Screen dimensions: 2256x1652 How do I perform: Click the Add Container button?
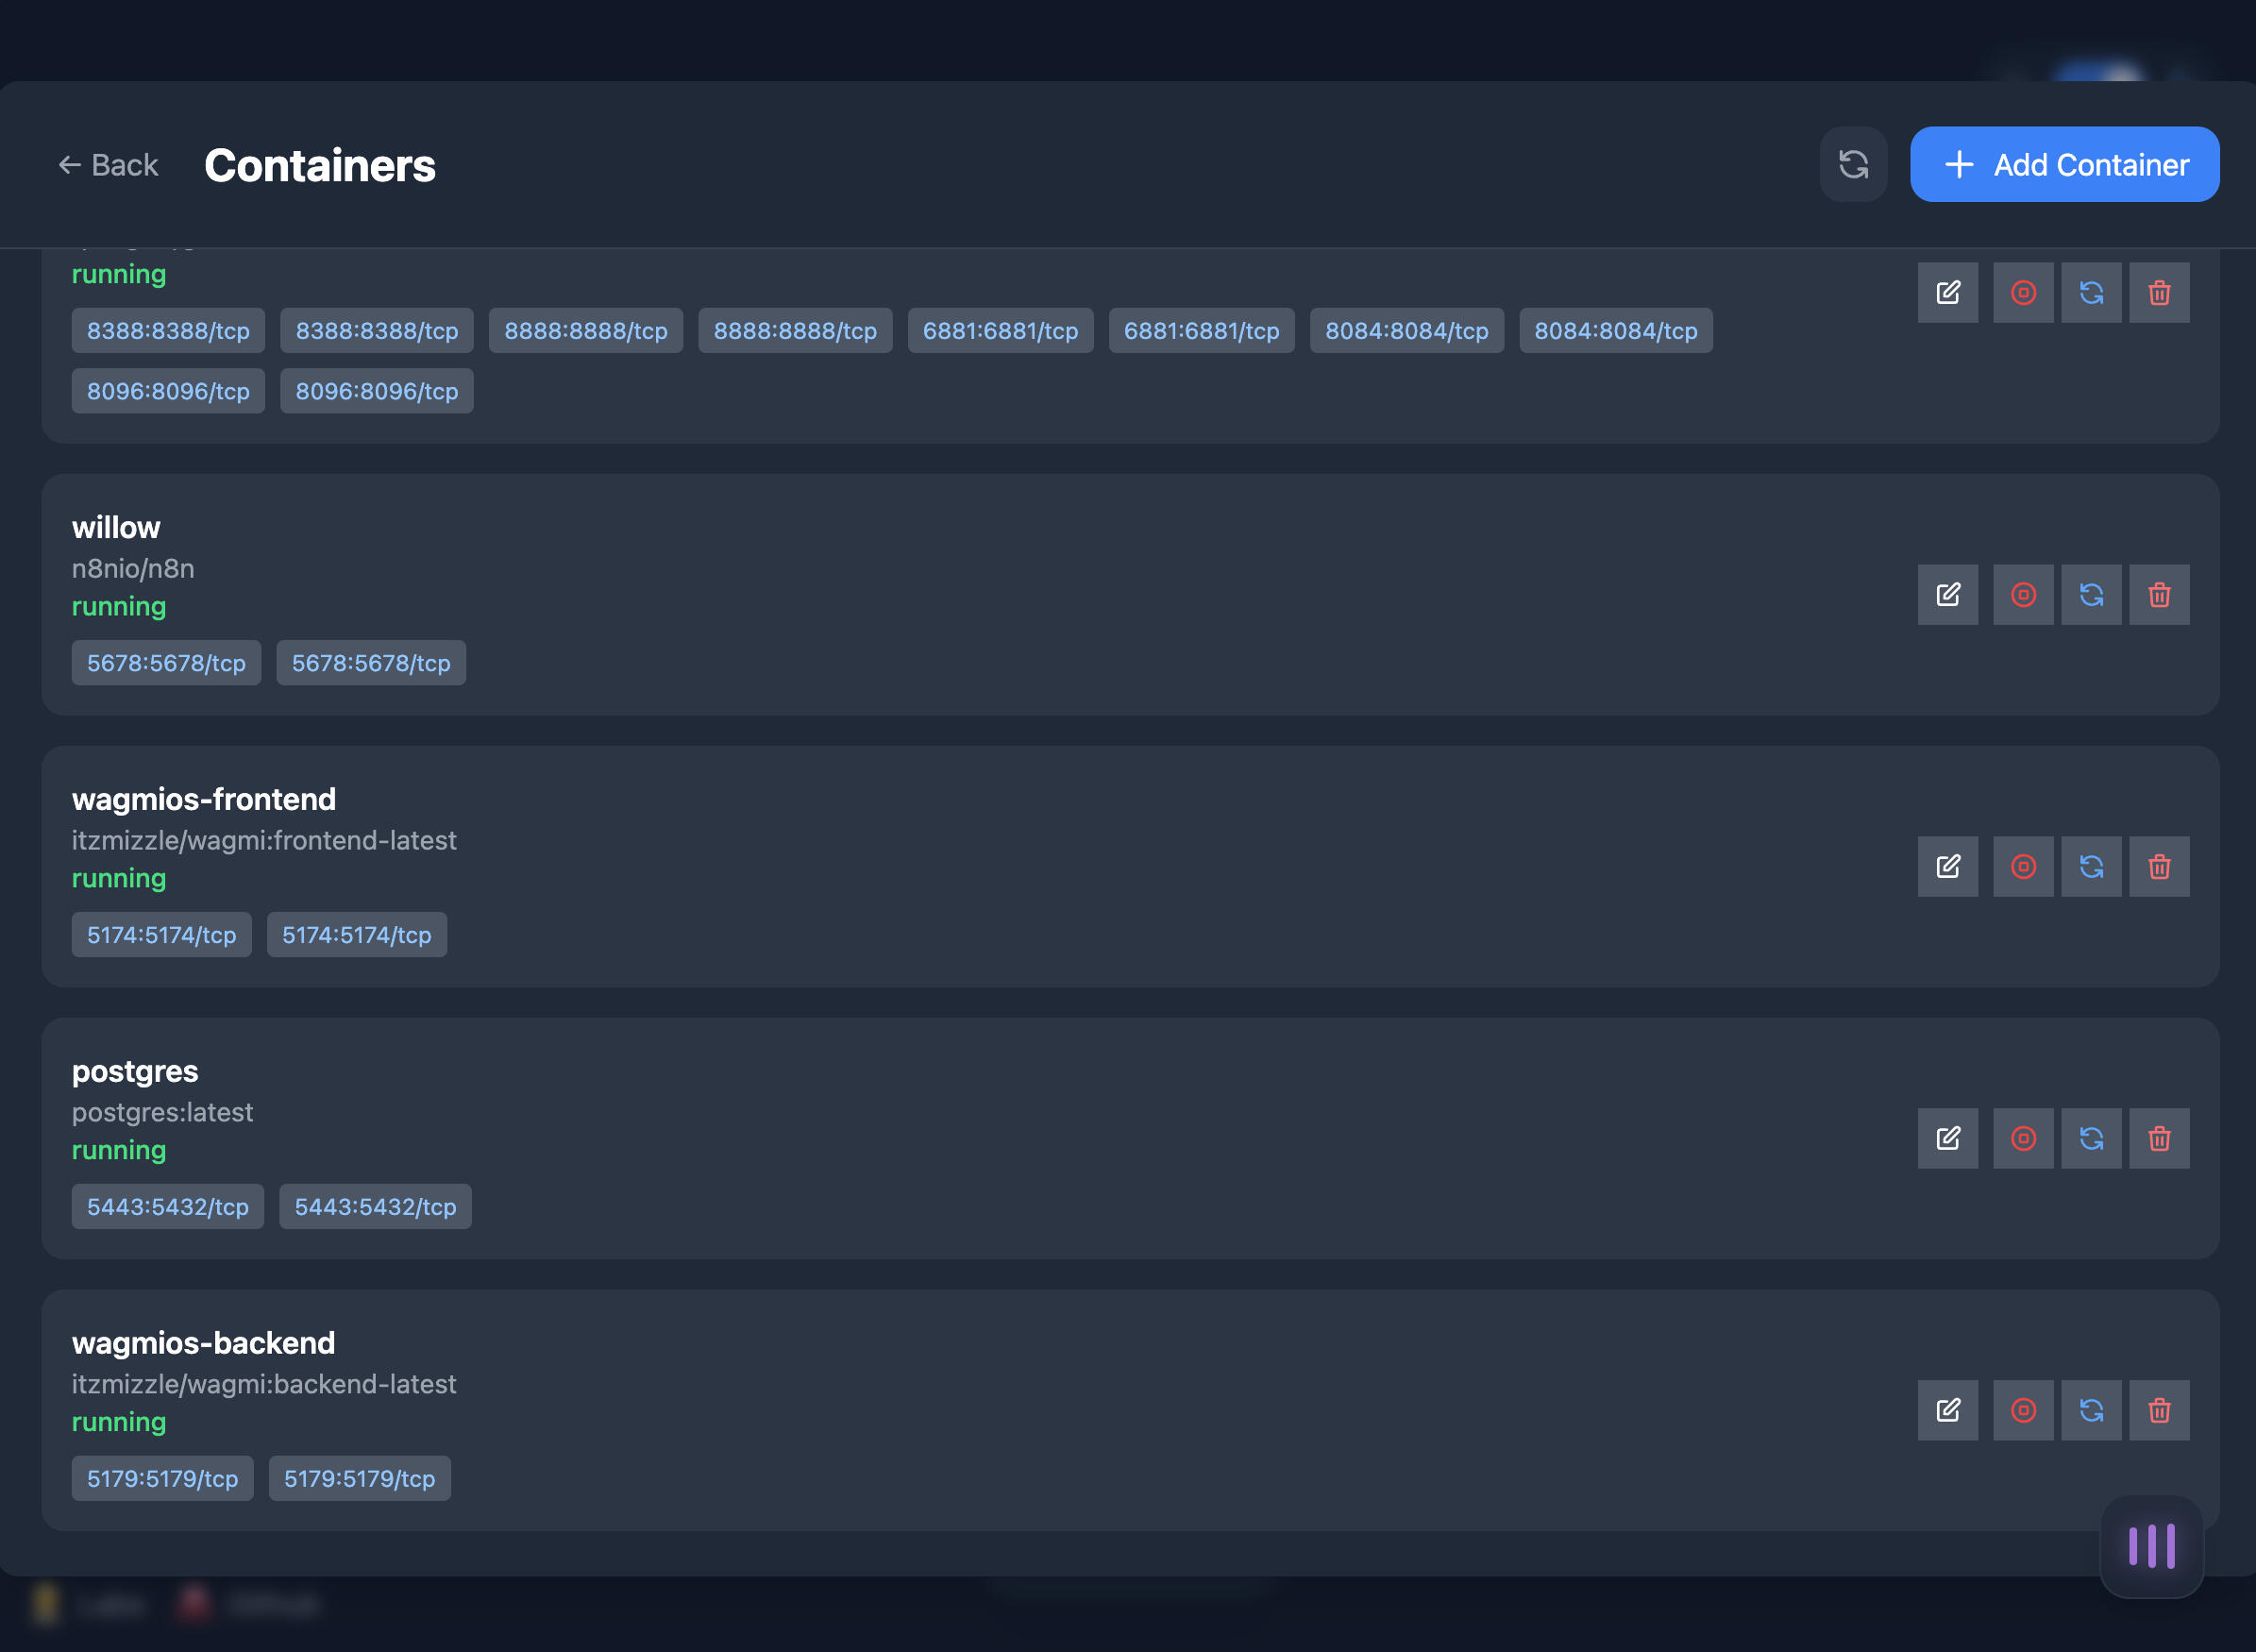pyautogui.click(x=2064, y=164)
